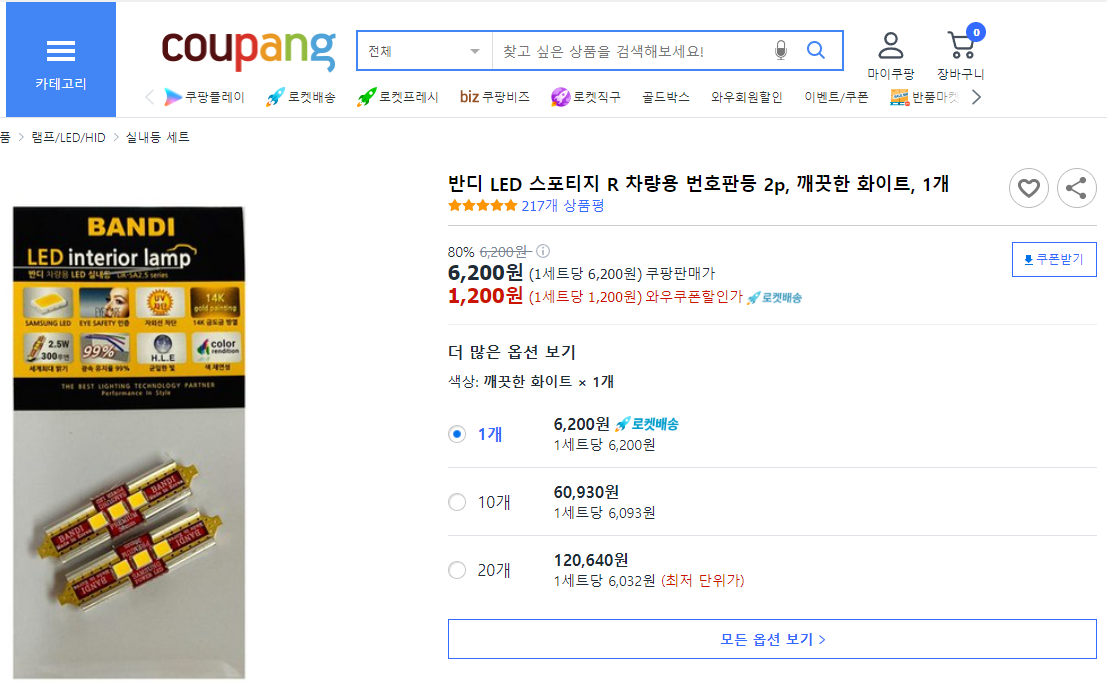Screen dimensions: 1107x683
Task: Open 와우회원할인 menu link
Action: click(746, 97)
